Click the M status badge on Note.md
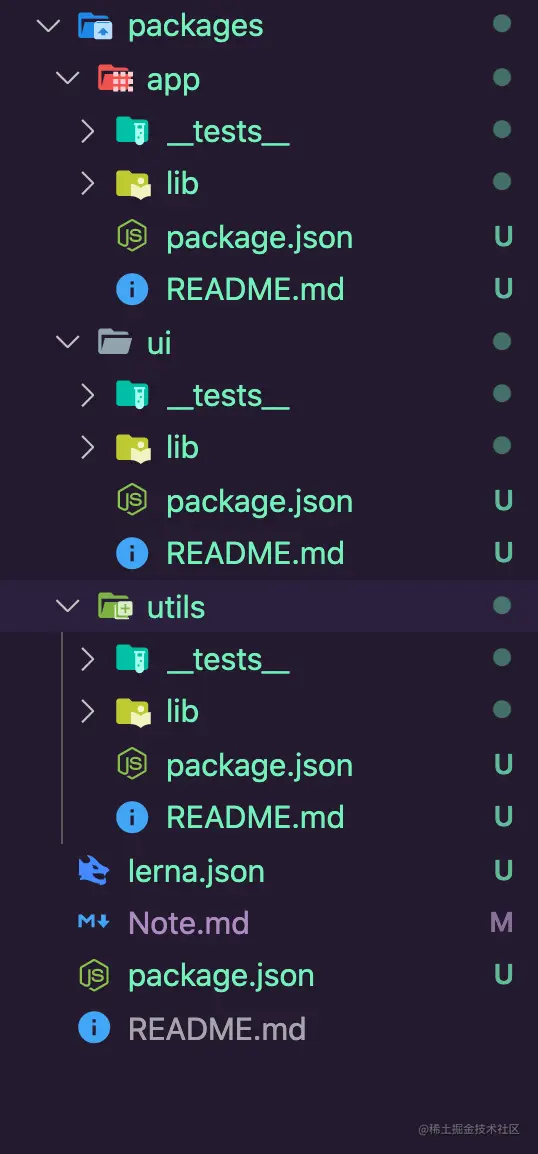 (x=501, y=922)
